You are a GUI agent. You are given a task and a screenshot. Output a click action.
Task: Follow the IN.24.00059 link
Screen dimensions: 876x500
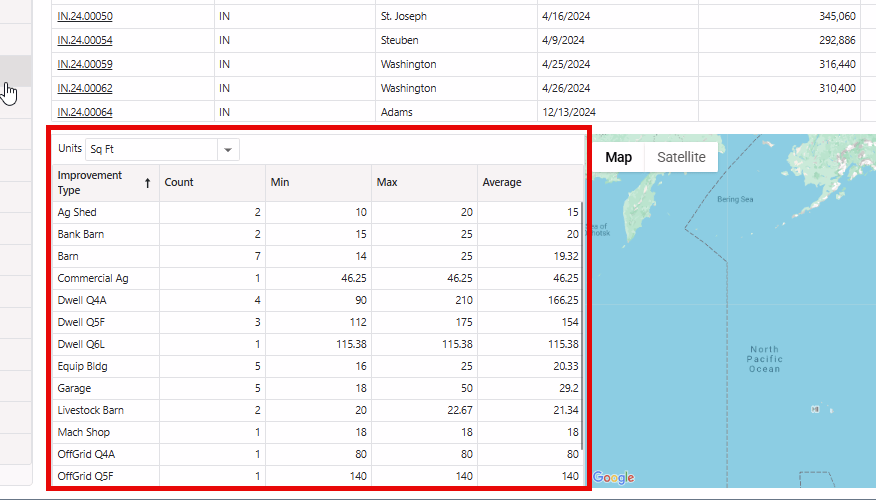[x=85, y=65]
